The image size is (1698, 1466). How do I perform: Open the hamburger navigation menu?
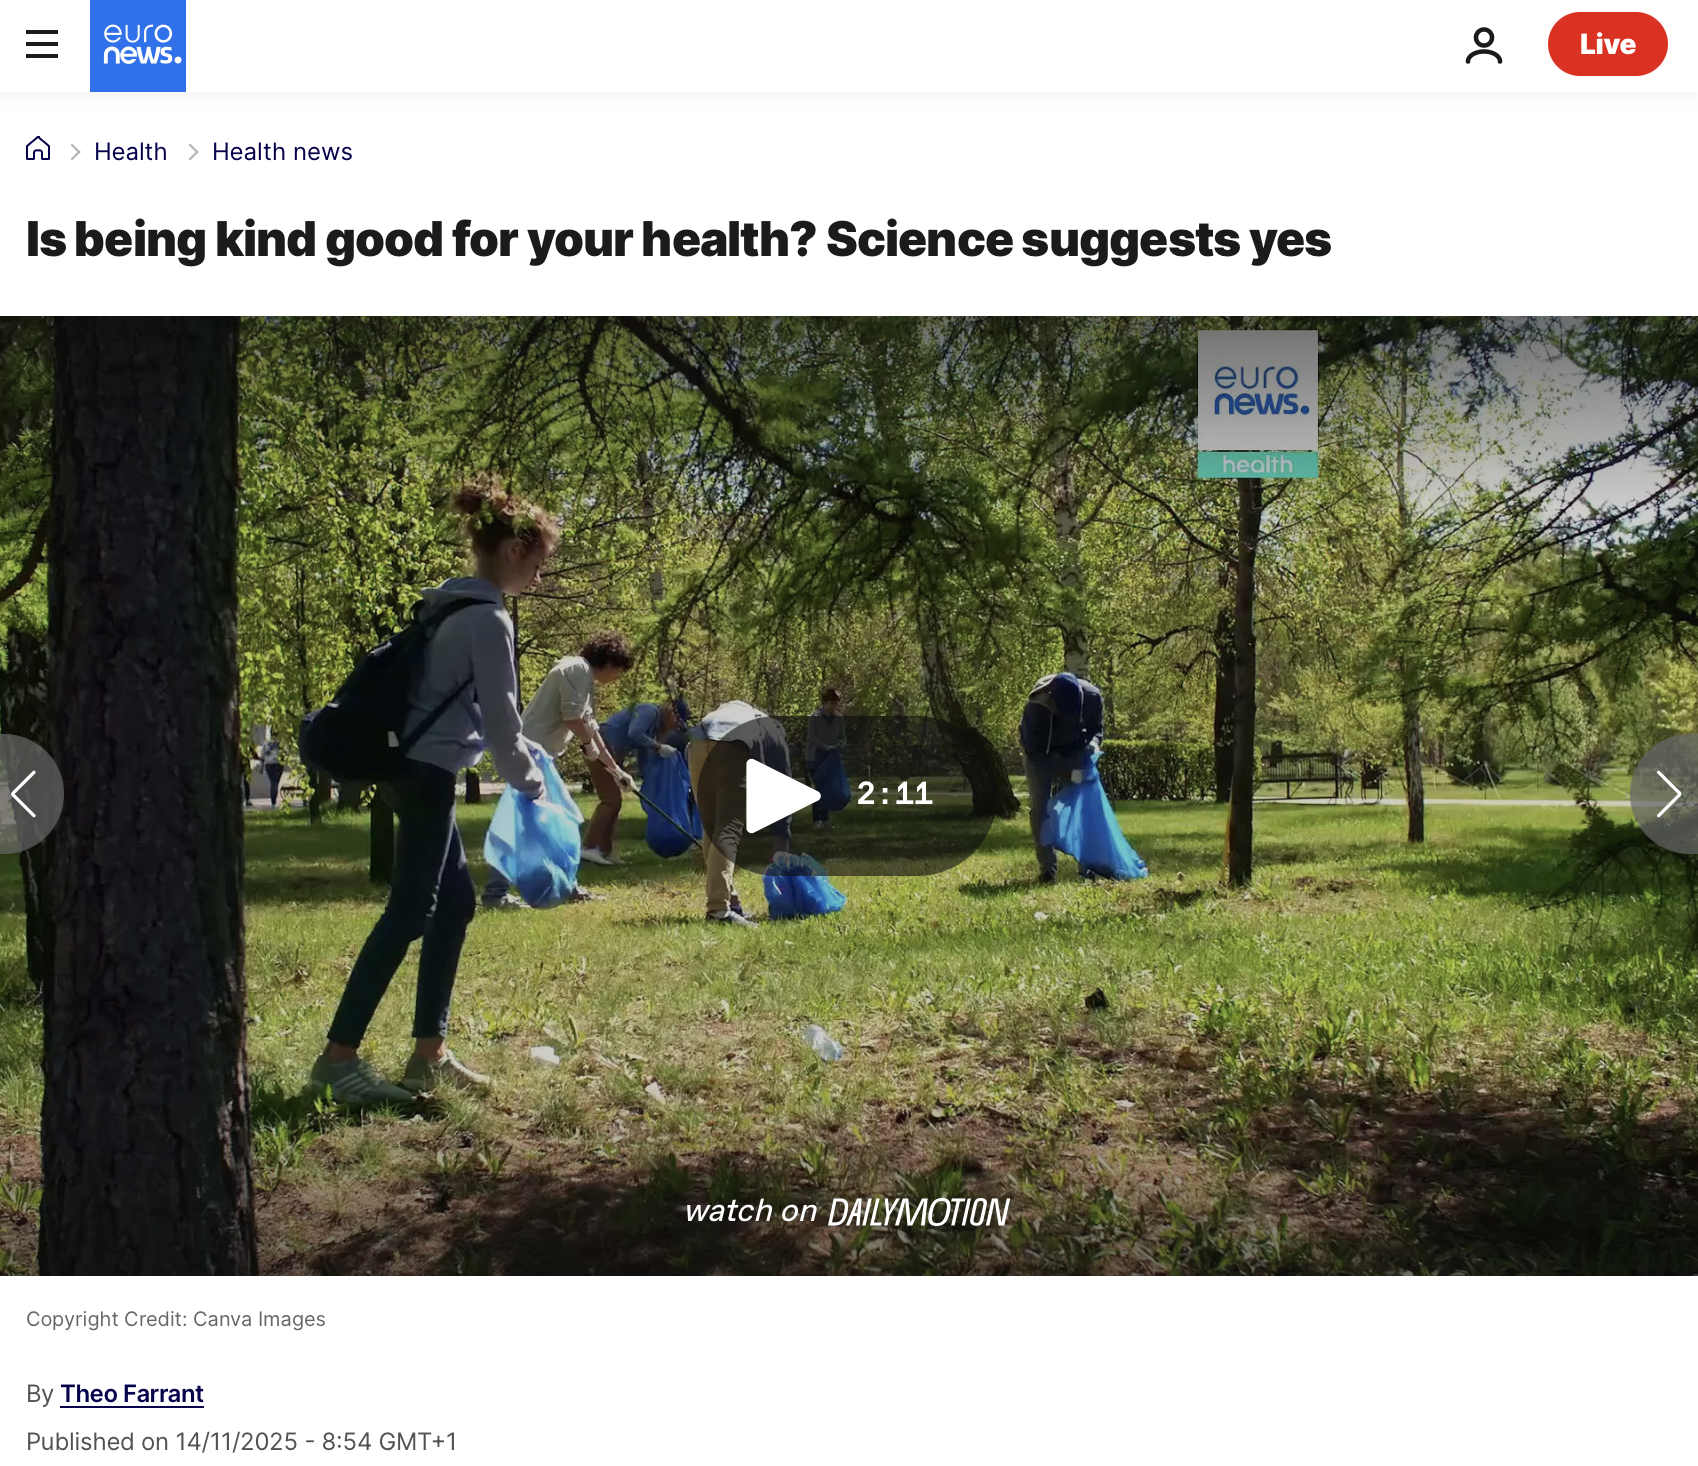tap(42, 44)
